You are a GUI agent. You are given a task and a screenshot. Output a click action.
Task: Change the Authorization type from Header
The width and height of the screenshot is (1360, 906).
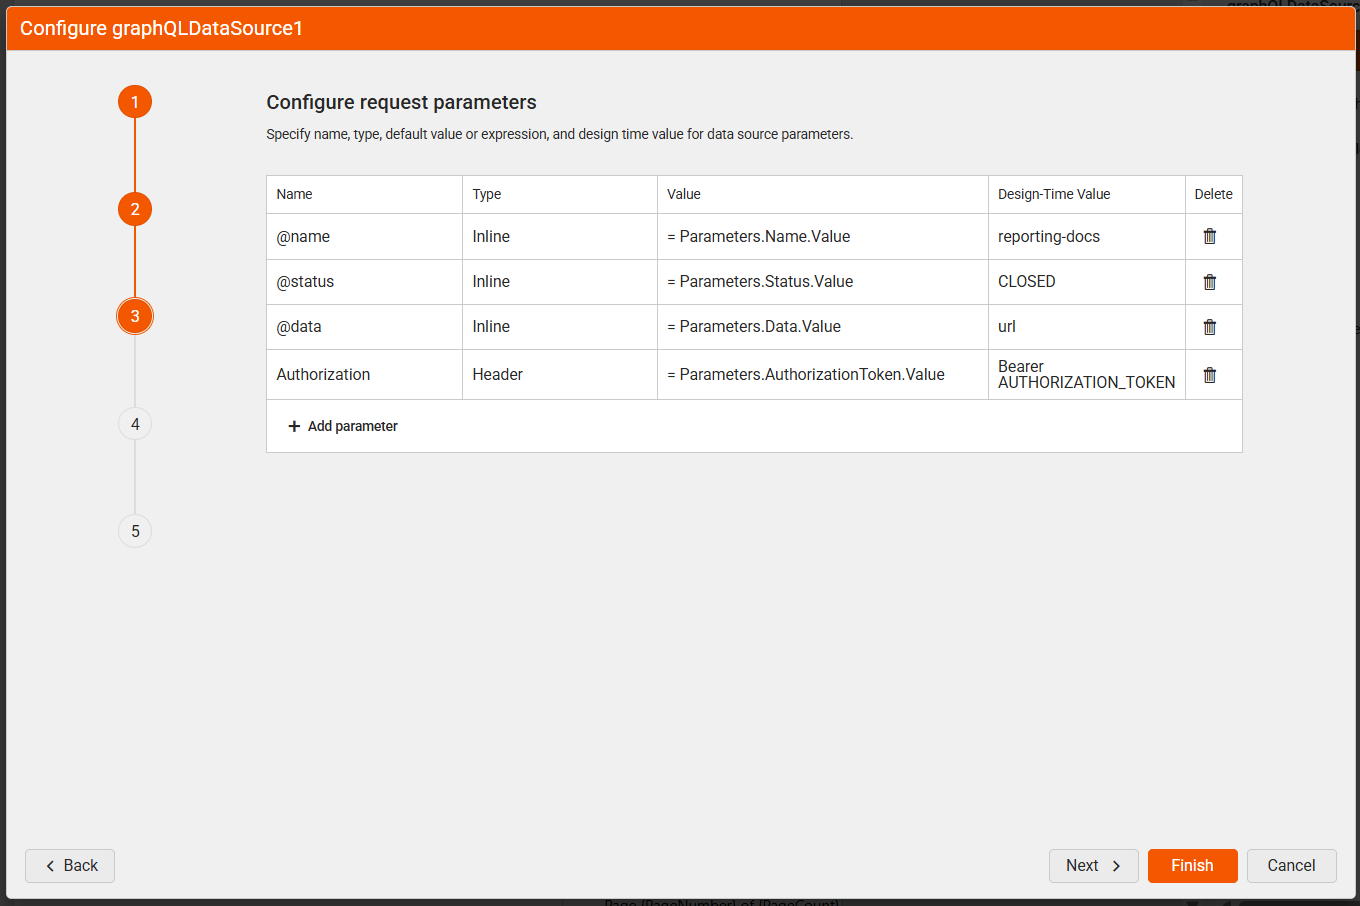click(x=559, y=375)
